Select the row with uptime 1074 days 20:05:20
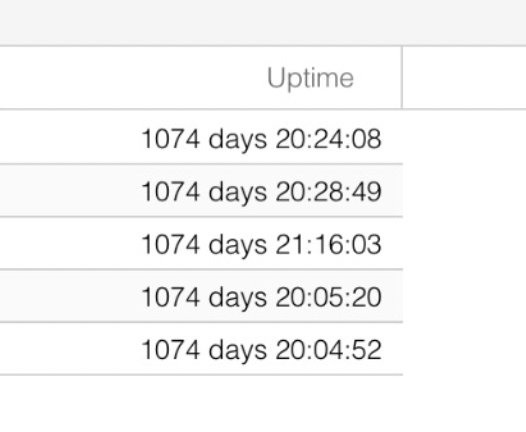The width and height of the screenshot is (526, 432). (x=201, y=296)
